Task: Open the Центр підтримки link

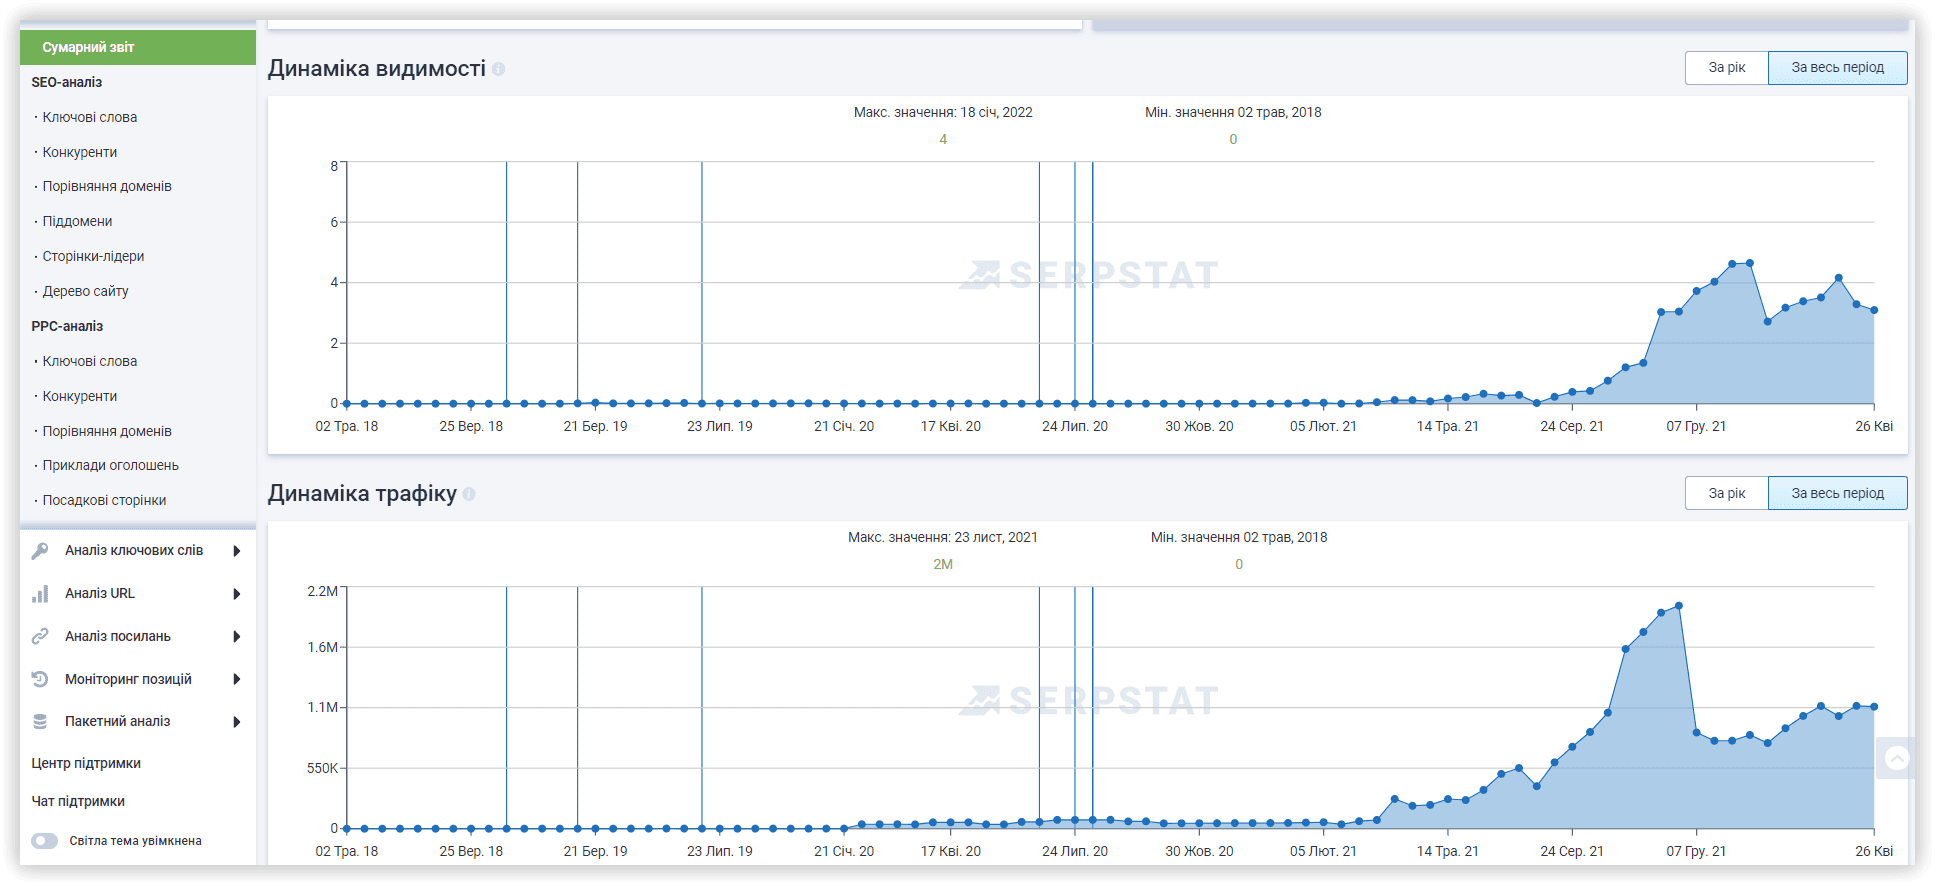Action: click(86, 763)
